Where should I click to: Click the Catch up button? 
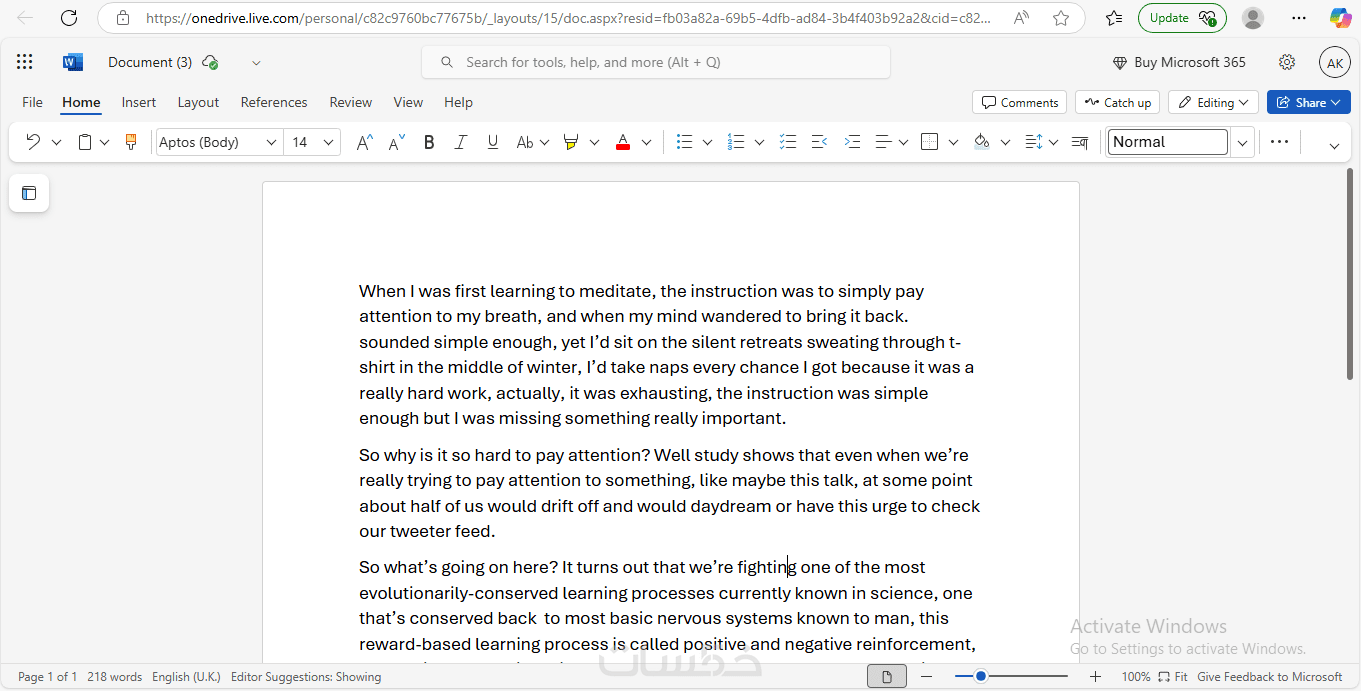tap(1117, 102)
